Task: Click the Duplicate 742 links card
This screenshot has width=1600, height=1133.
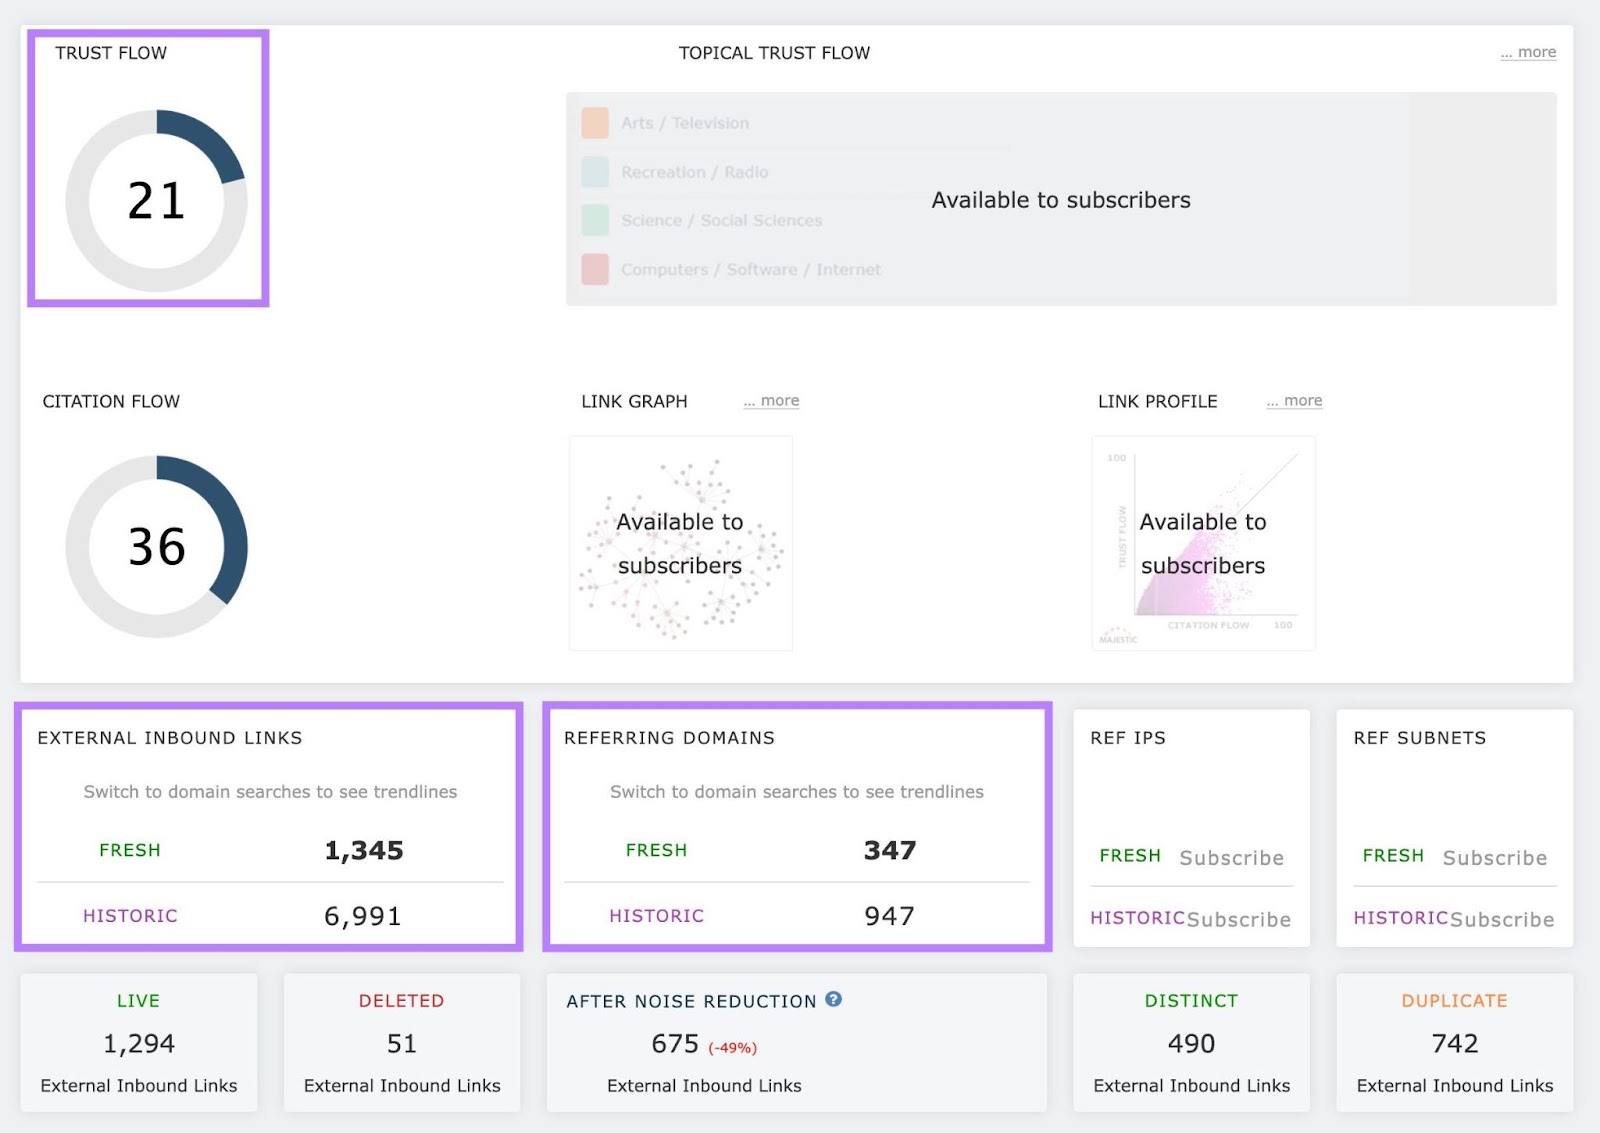Action: click(1455, 1042)
